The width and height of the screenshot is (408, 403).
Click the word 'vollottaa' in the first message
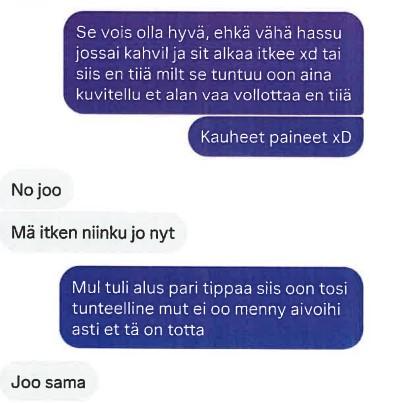click(267, 95)
